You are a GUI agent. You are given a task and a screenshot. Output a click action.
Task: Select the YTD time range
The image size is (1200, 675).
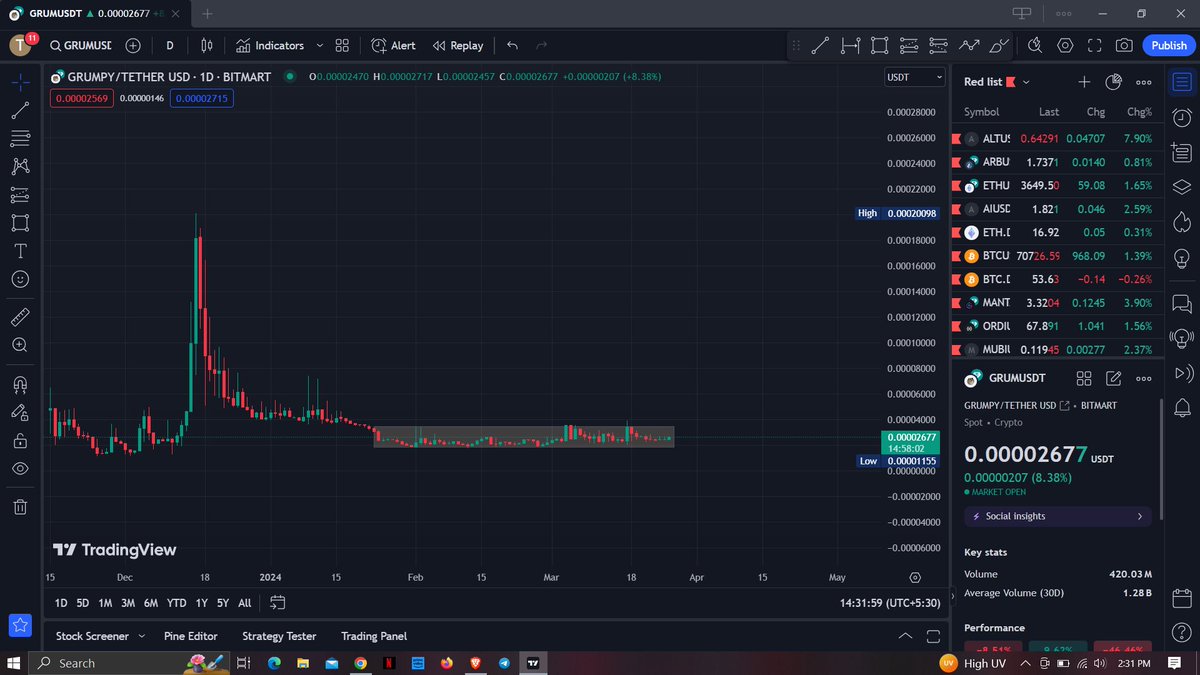point(177,603)
